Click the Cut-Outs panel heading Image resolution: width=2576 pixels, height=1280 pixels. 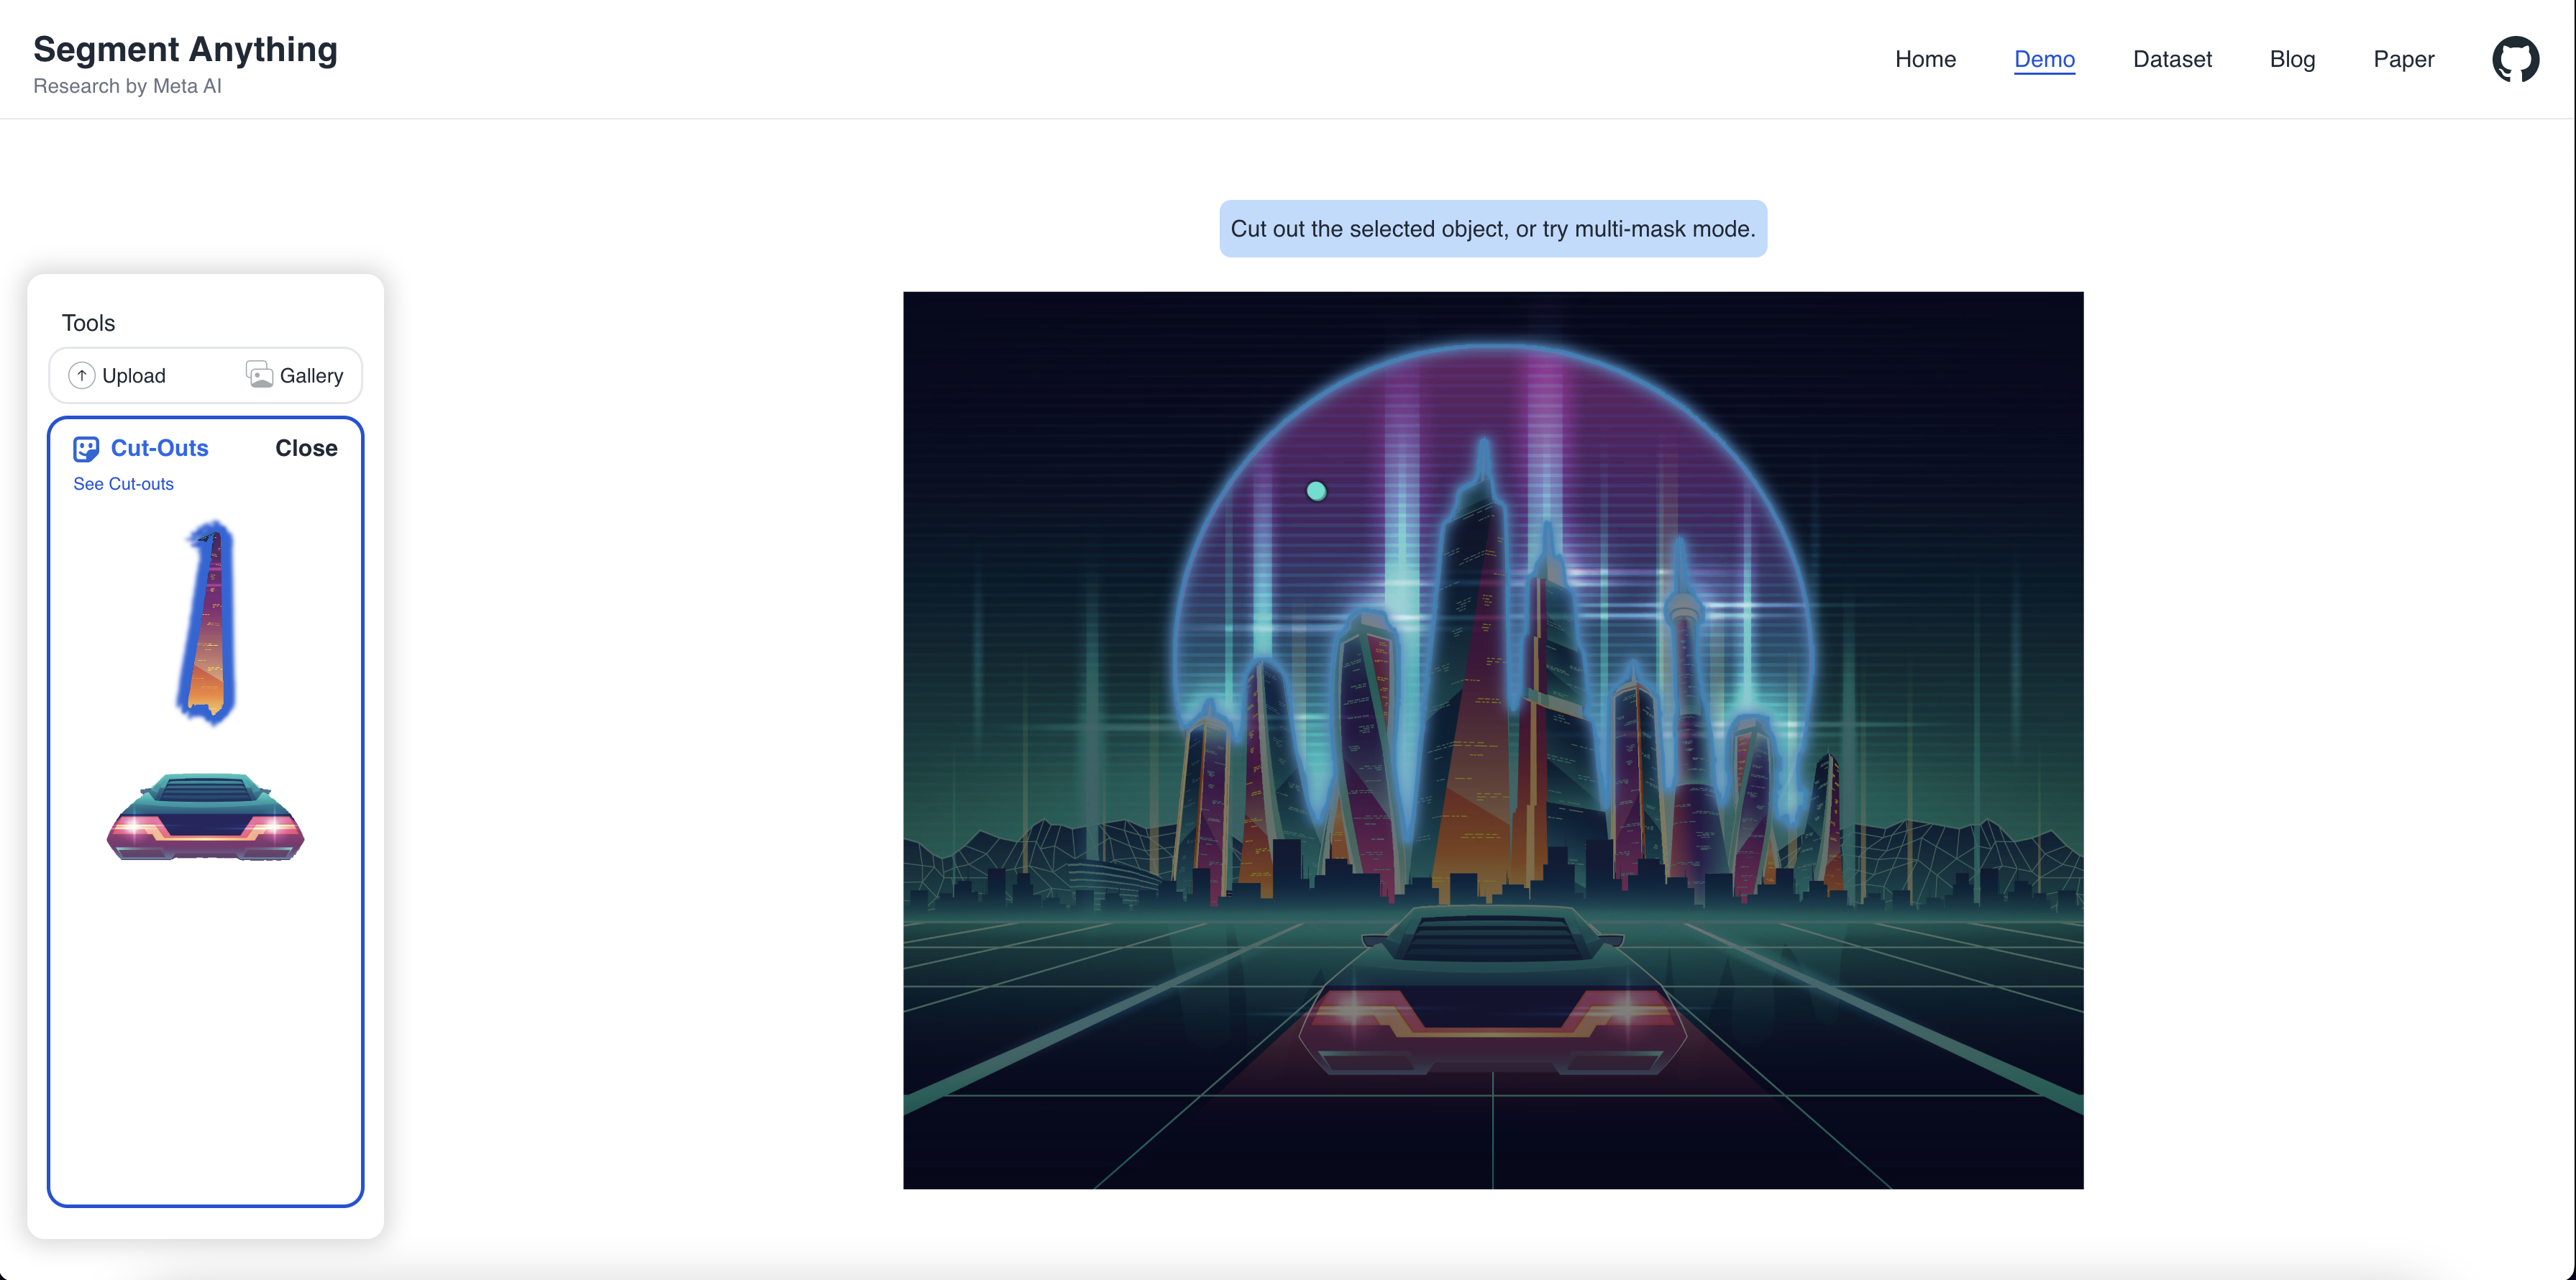click(x=159, y=448)
